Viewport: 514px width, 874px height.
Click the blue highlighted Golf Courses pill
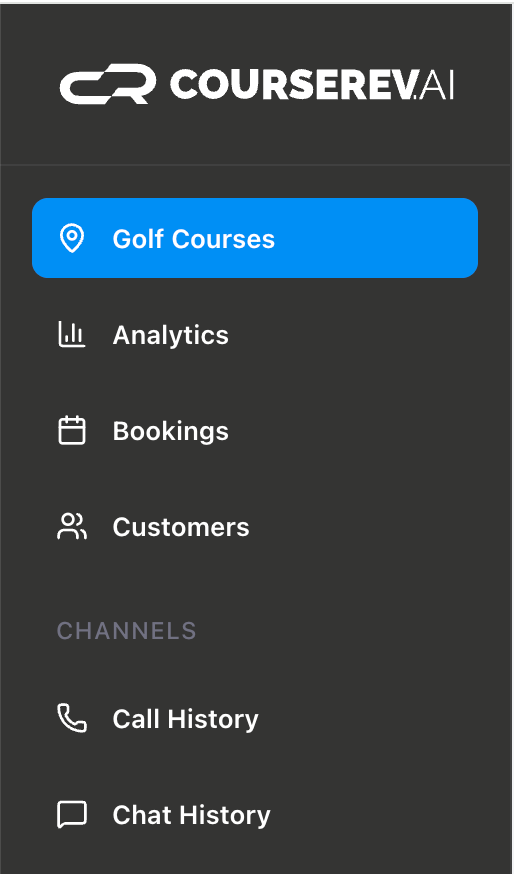point(255,238)
